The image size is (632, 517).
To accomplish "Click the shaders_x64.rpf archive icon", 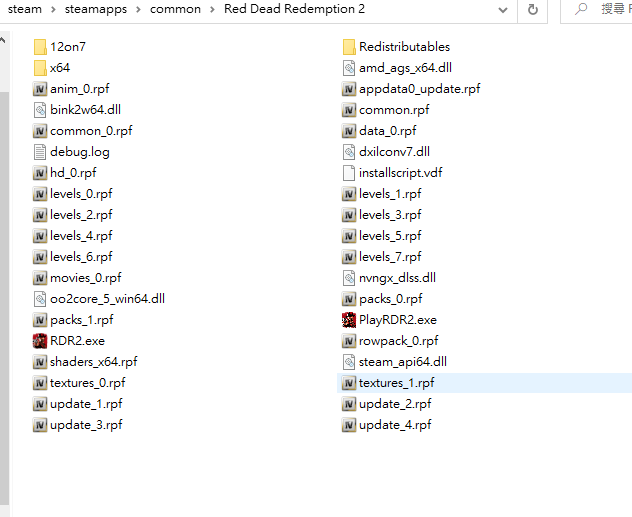I will pyautogui.click(x=40, y=362).
